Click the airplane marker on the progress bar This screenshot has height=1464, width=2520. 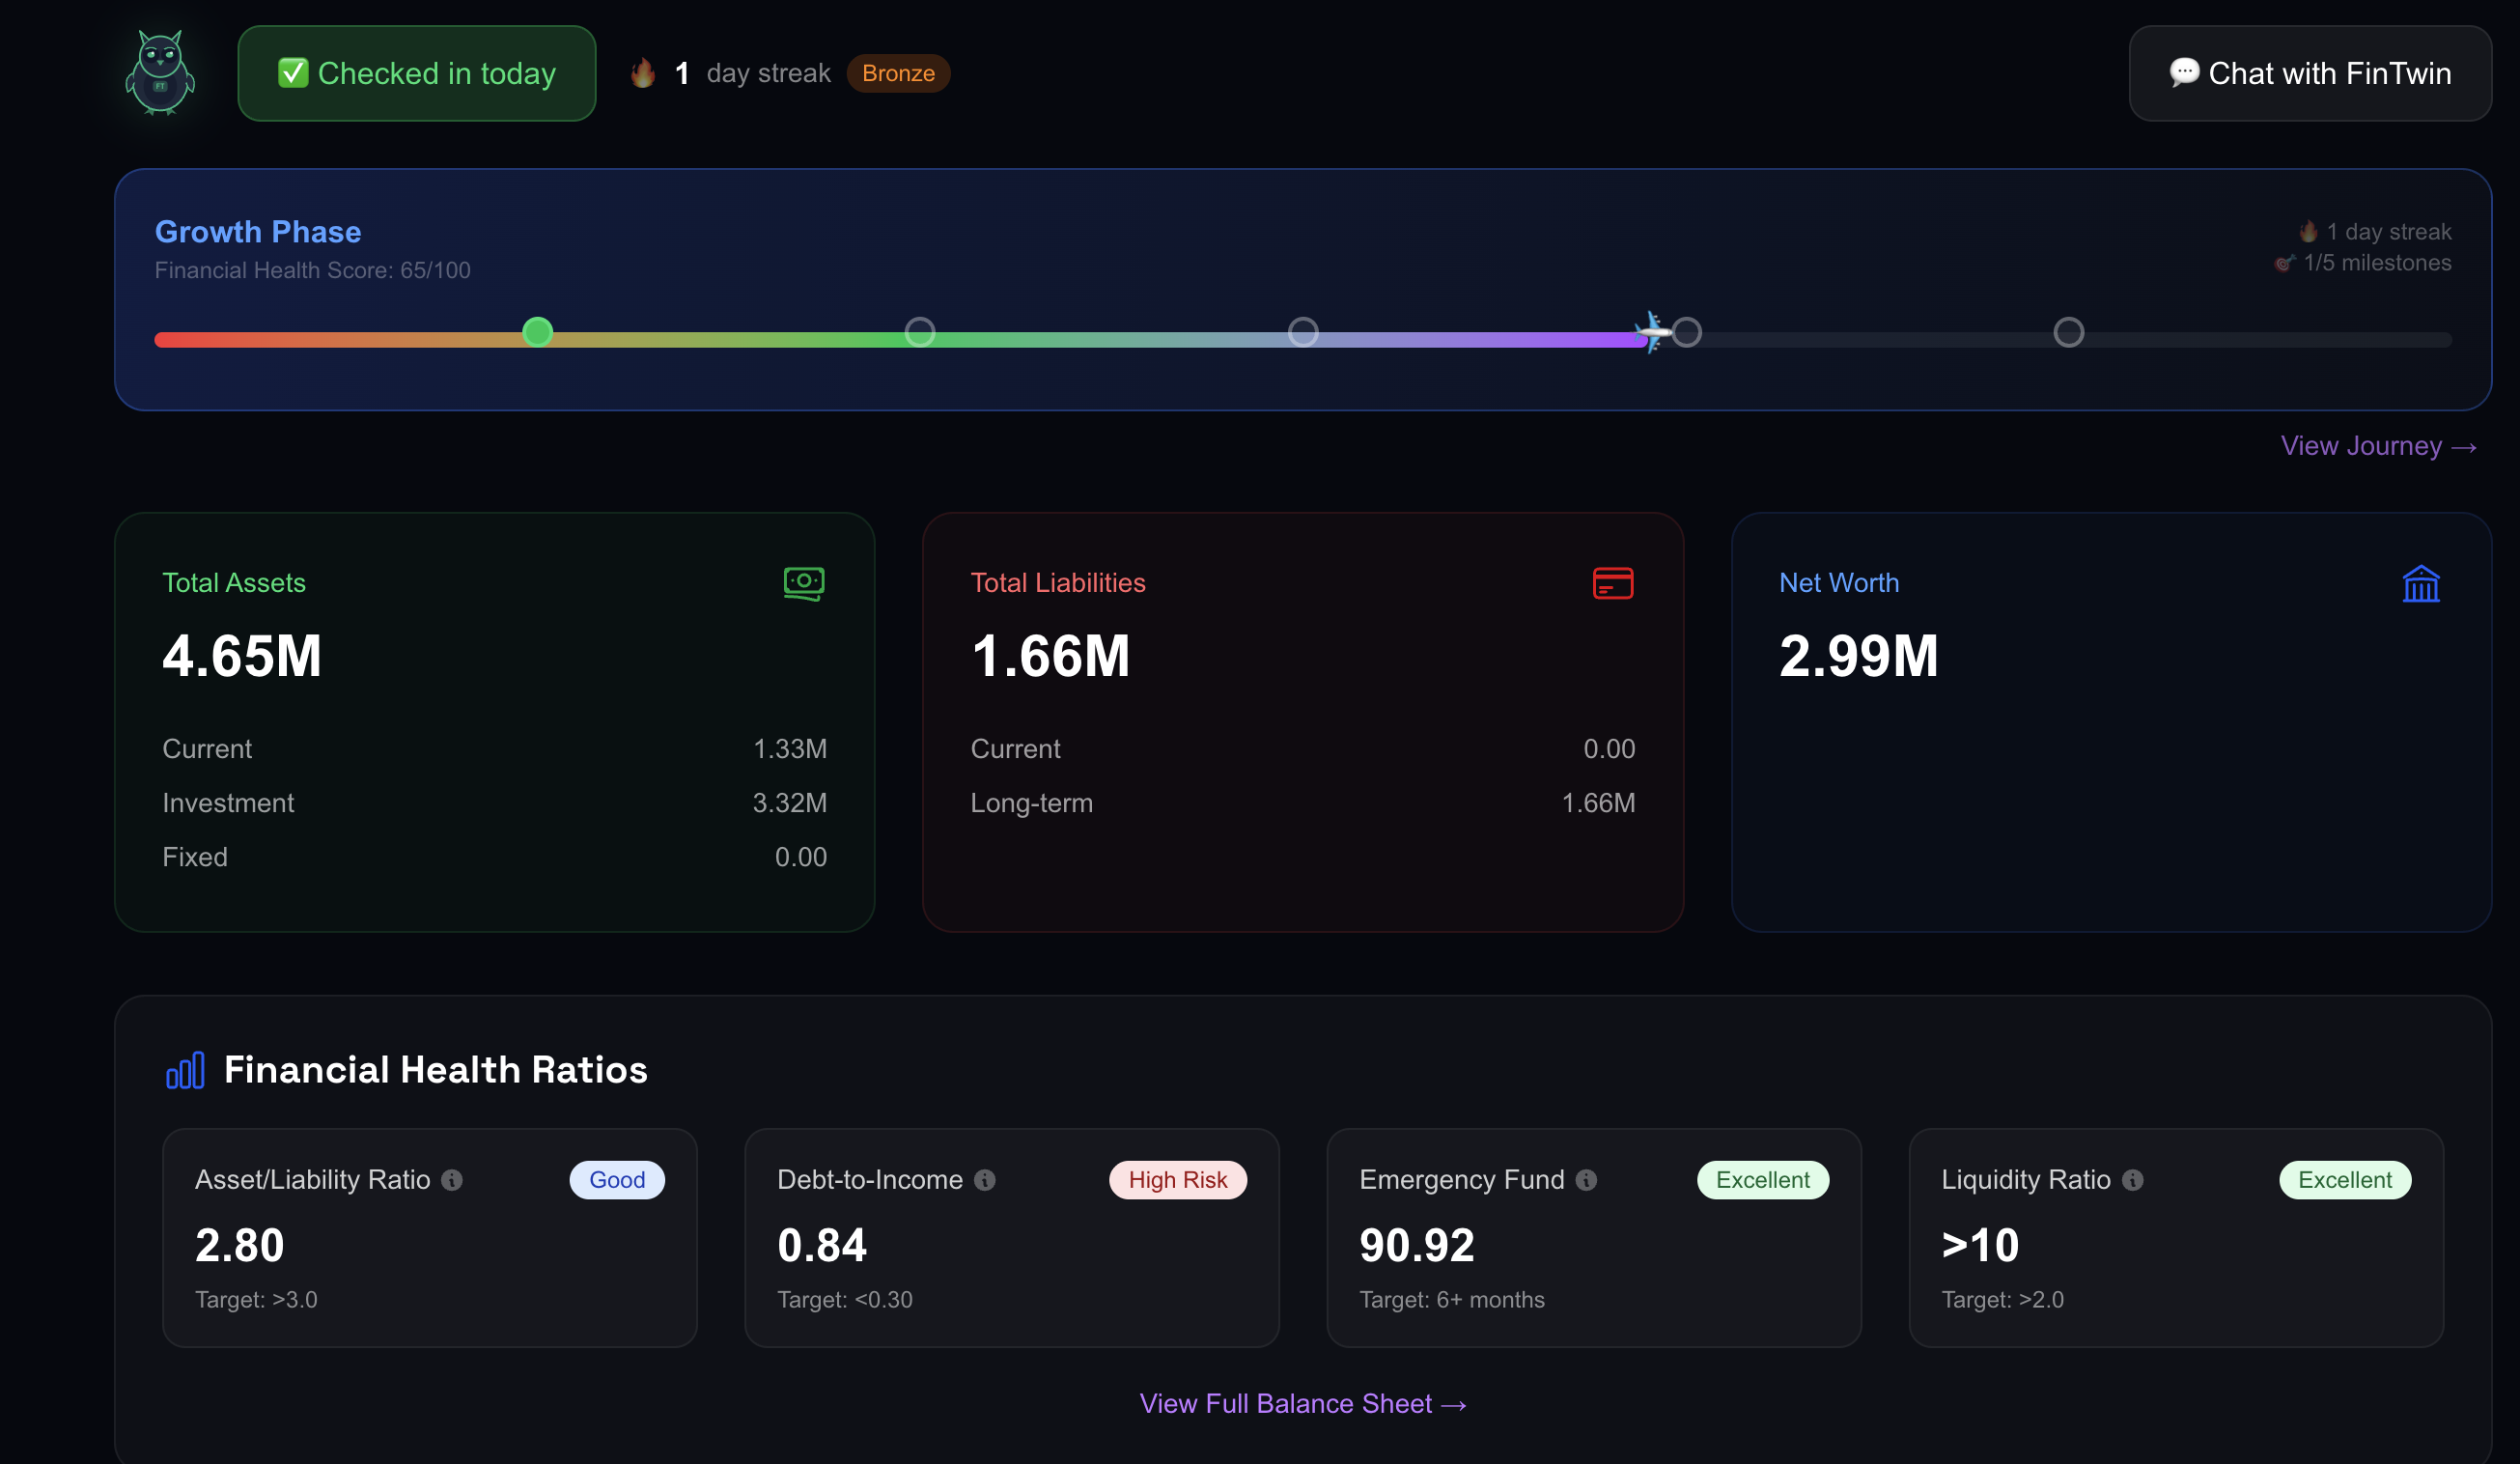(x=1652, y=331)
